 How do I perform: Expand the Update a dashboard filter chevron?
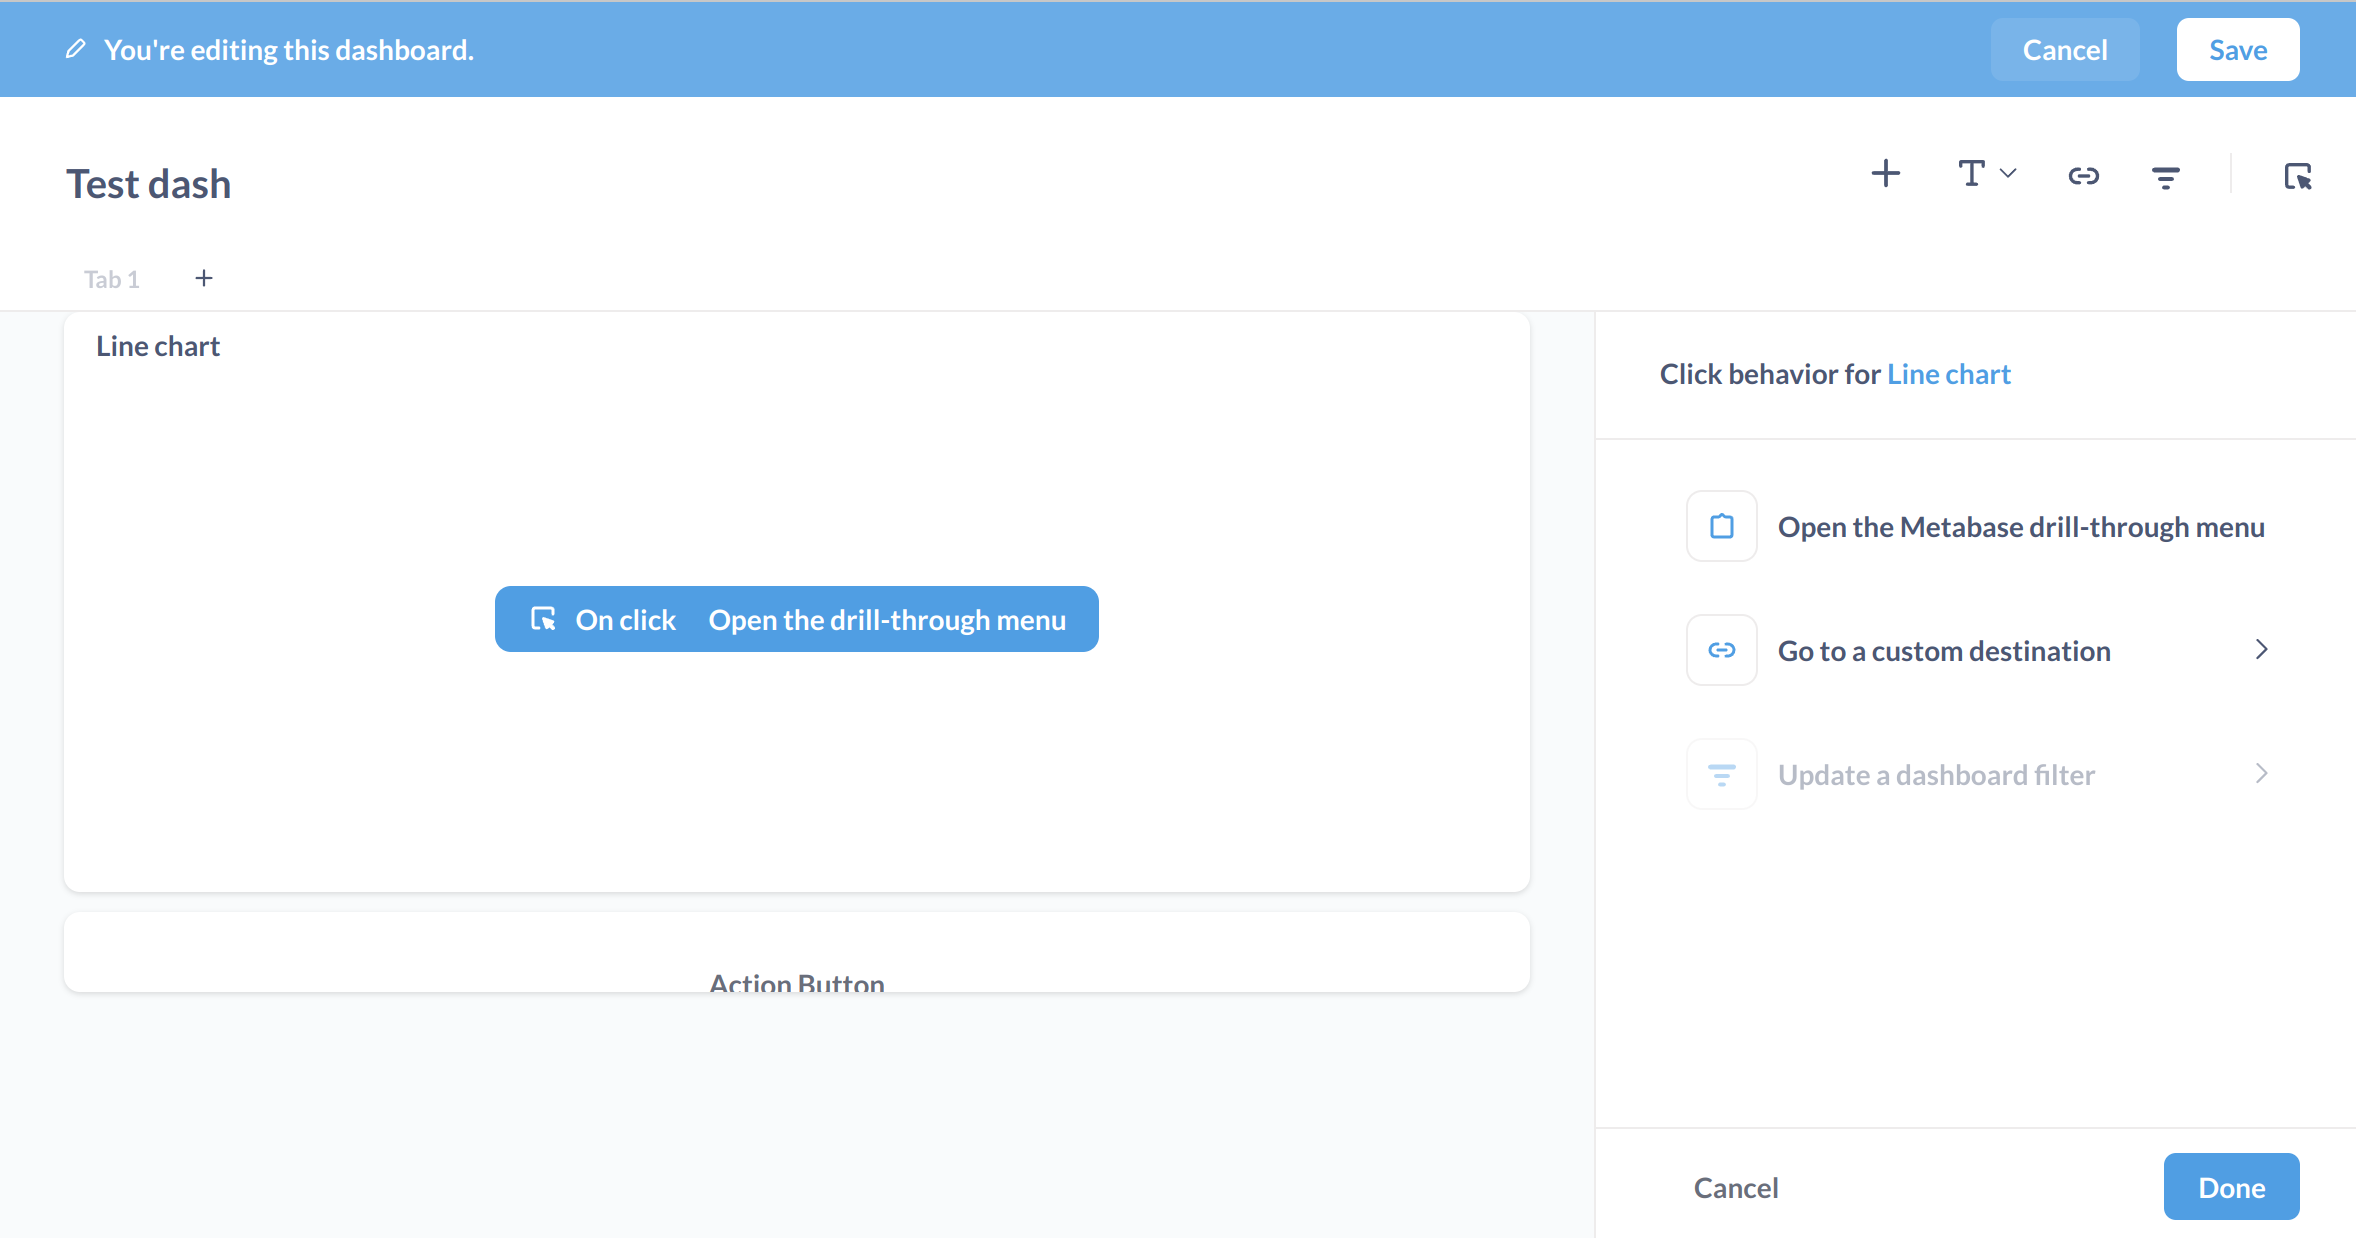[x=2261, y=773]
